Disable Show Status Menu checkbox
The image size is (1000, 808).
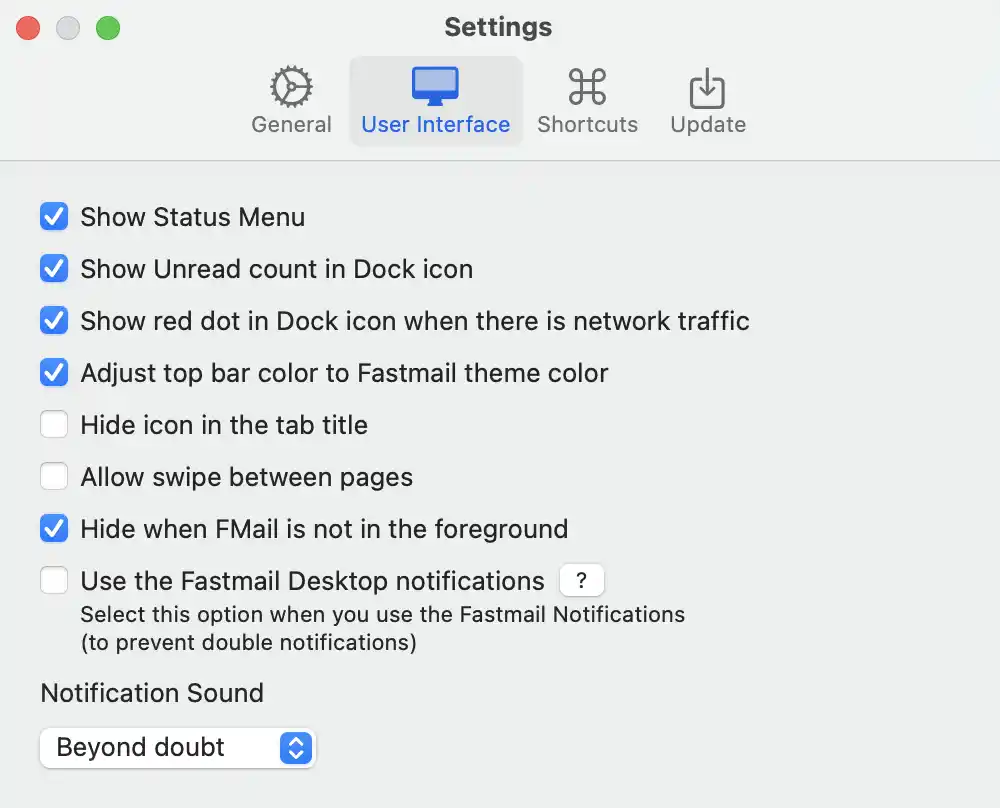click(54, 216)
